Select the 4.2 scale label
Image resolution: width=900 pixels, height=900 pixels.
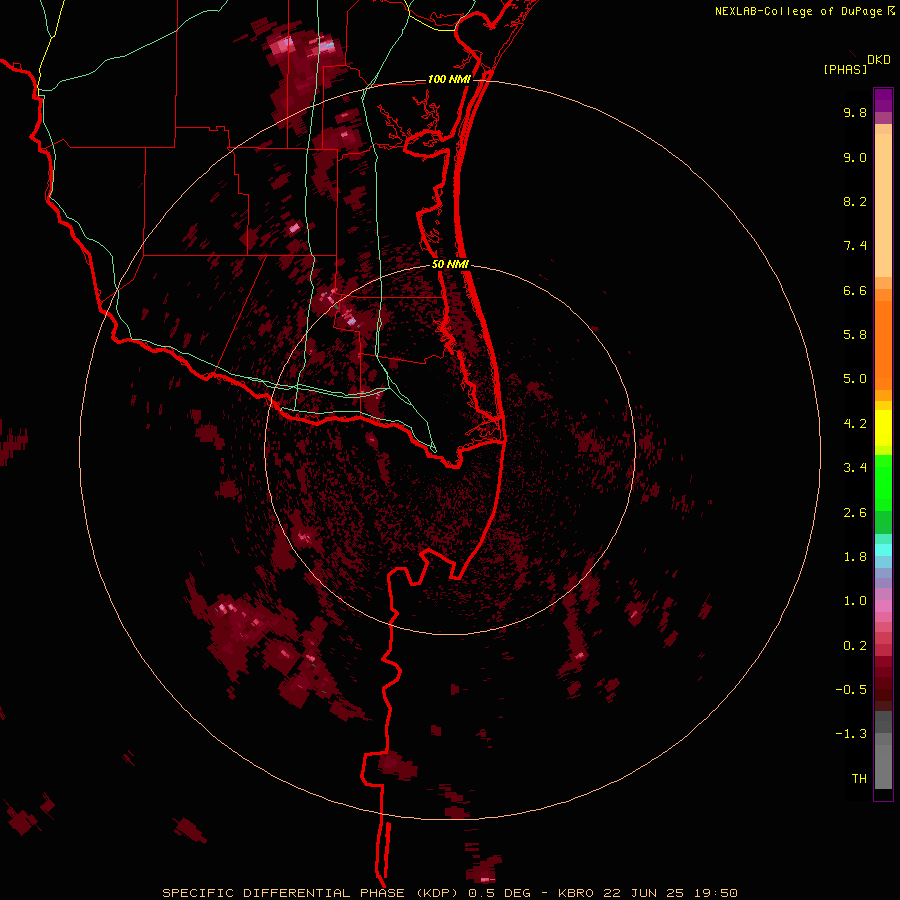tap(855, 424)
